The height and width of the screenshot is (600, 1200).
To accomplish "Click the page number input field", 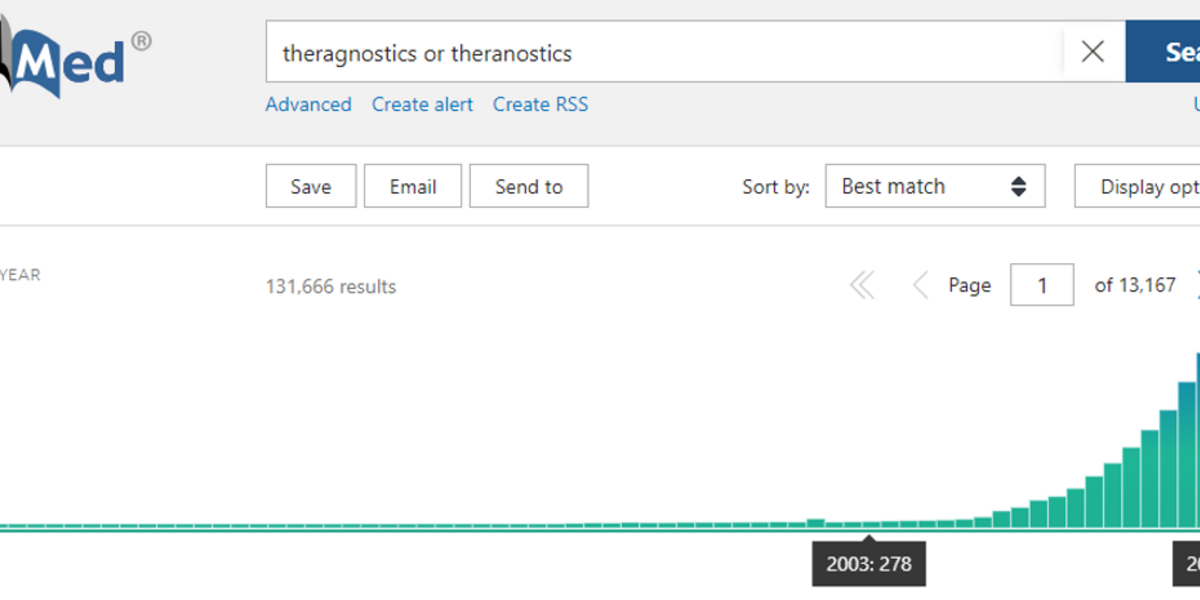I will [x=1041, y=286].
